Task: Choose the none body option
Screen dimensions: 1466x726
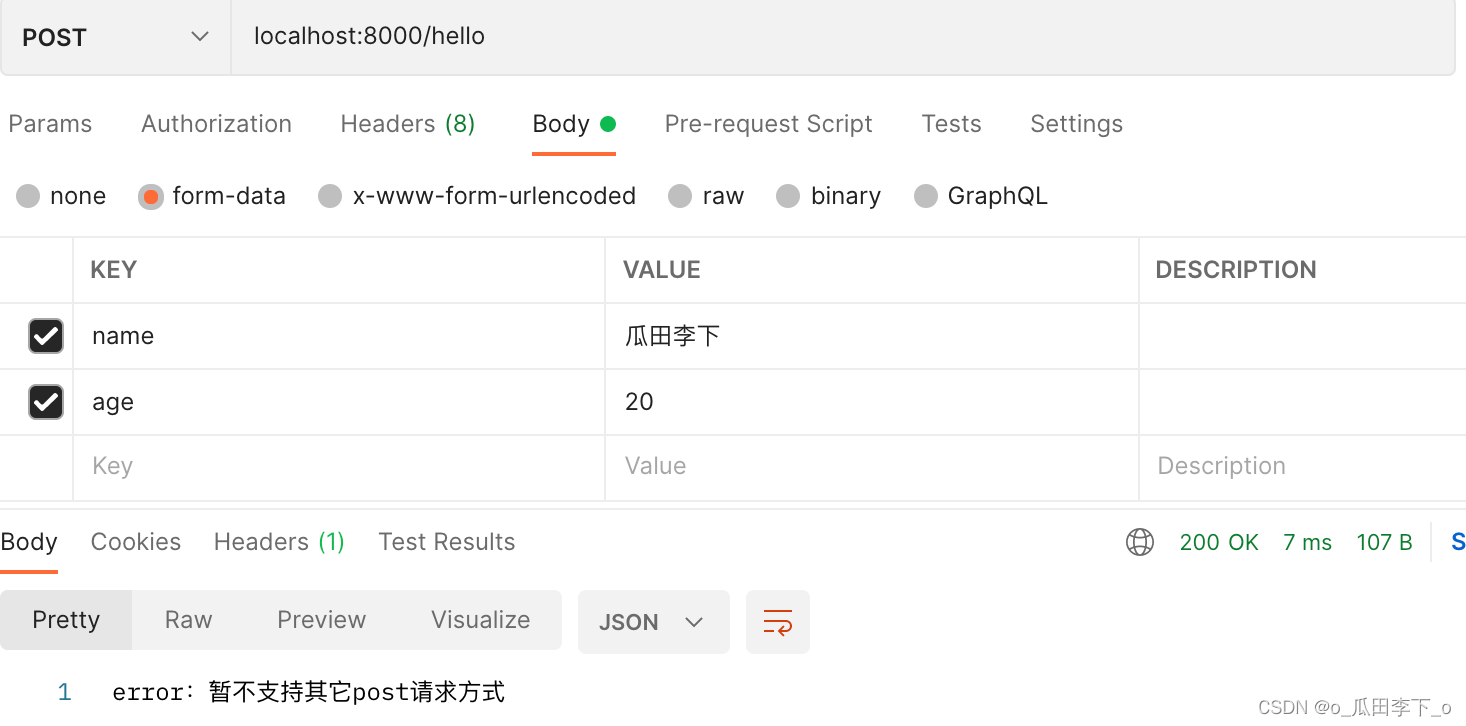Action: (x=28, y=196)
